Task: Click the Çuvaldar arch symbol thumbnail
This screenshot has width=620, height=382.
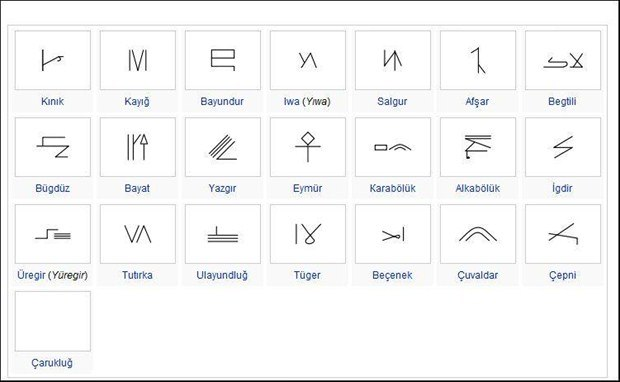Action: [478, 234]
